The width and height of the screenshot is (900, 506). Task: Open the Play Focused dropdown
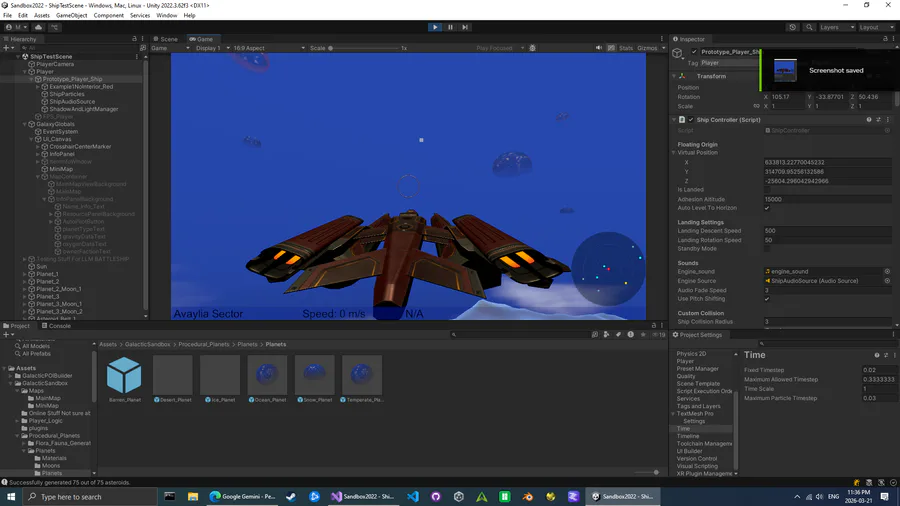(499, 48)
